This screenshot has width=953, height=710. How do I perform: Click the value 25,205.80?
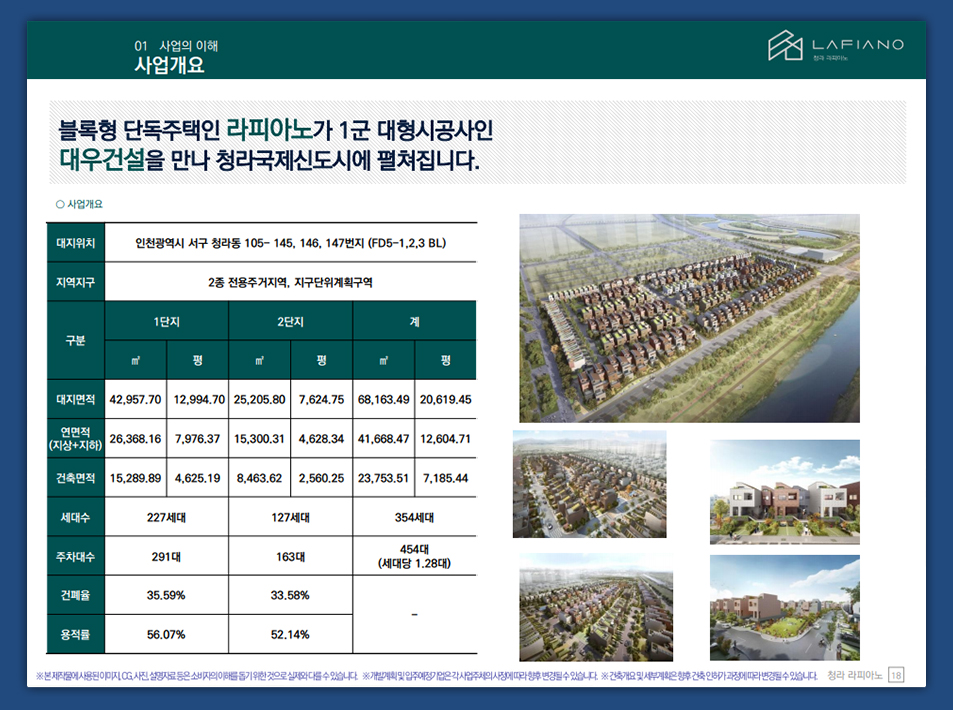260,399
